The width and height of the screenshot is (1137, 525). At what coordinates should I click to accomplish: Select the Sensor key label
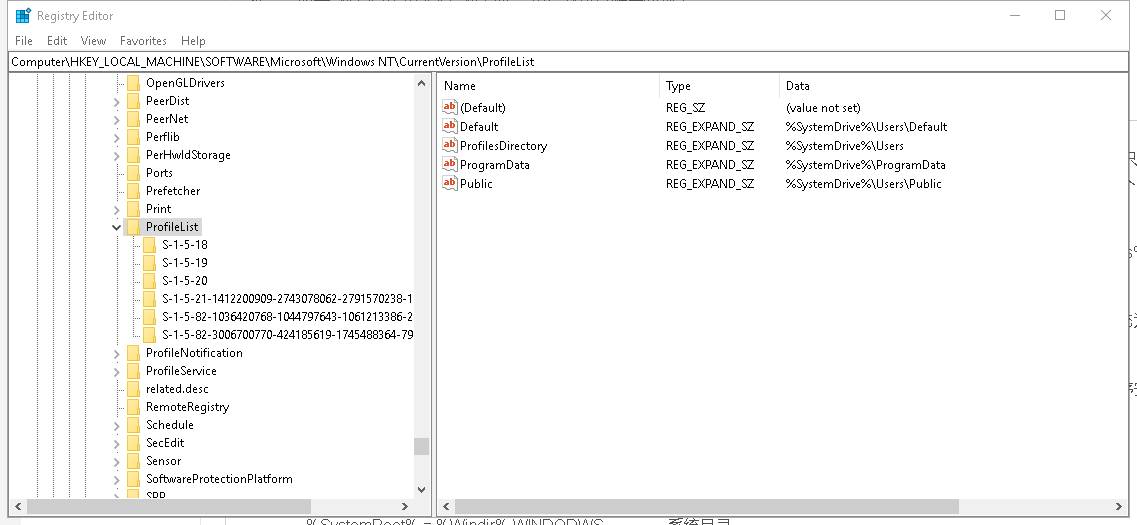(x=163, y=461)
